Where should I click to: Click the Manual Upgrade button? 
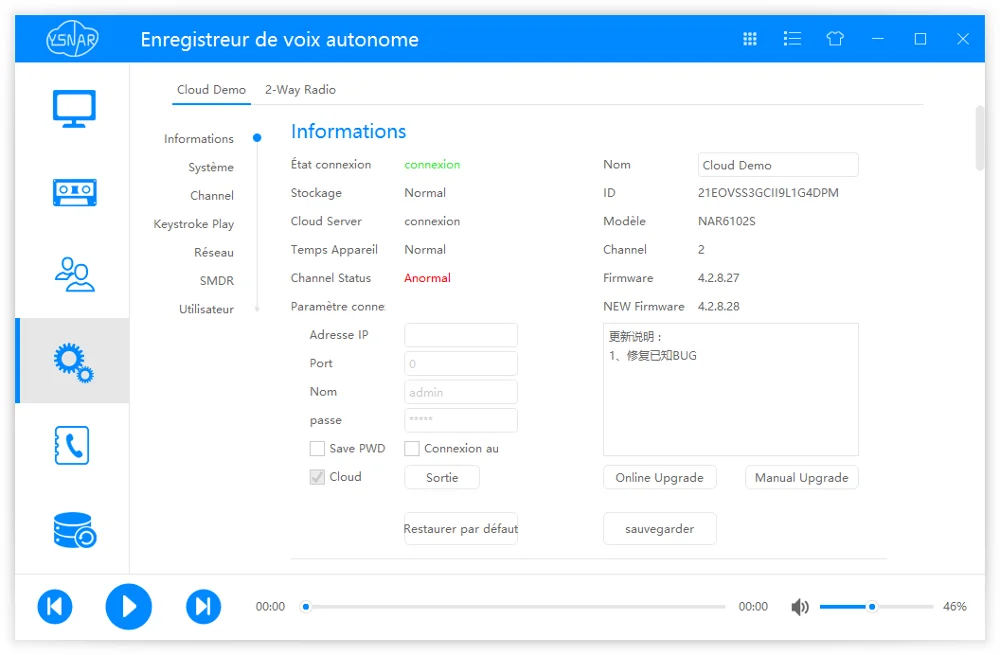pos(802,477)
